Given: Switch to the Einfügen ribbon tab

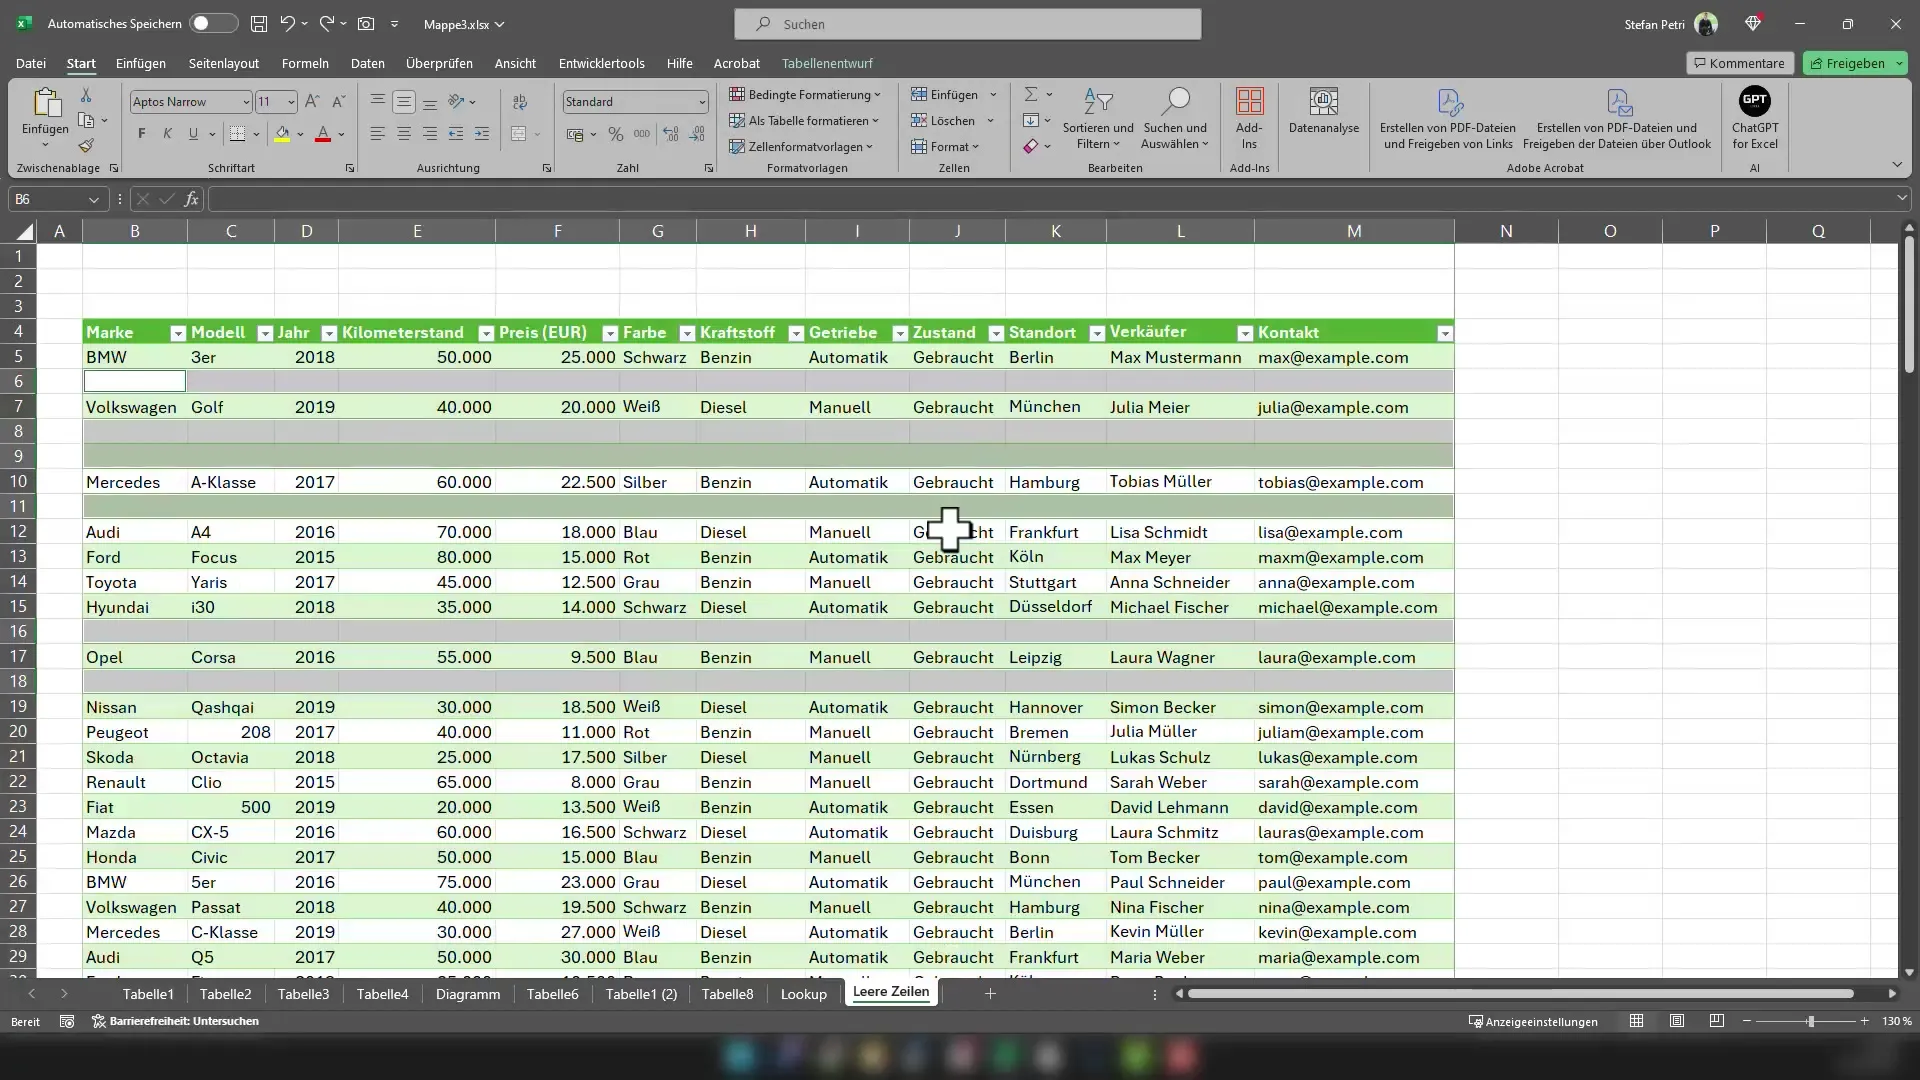Looking at the screenshot, I should click(141, 63).
